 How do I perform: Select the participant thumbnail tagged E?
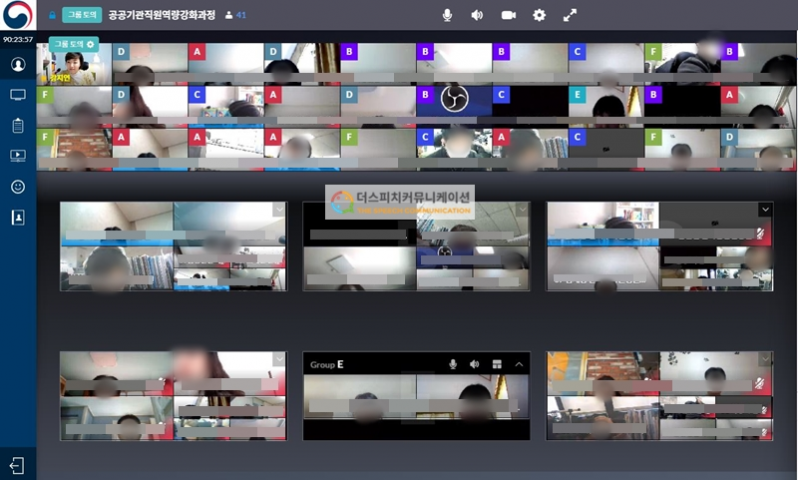(x=606, y=106)
